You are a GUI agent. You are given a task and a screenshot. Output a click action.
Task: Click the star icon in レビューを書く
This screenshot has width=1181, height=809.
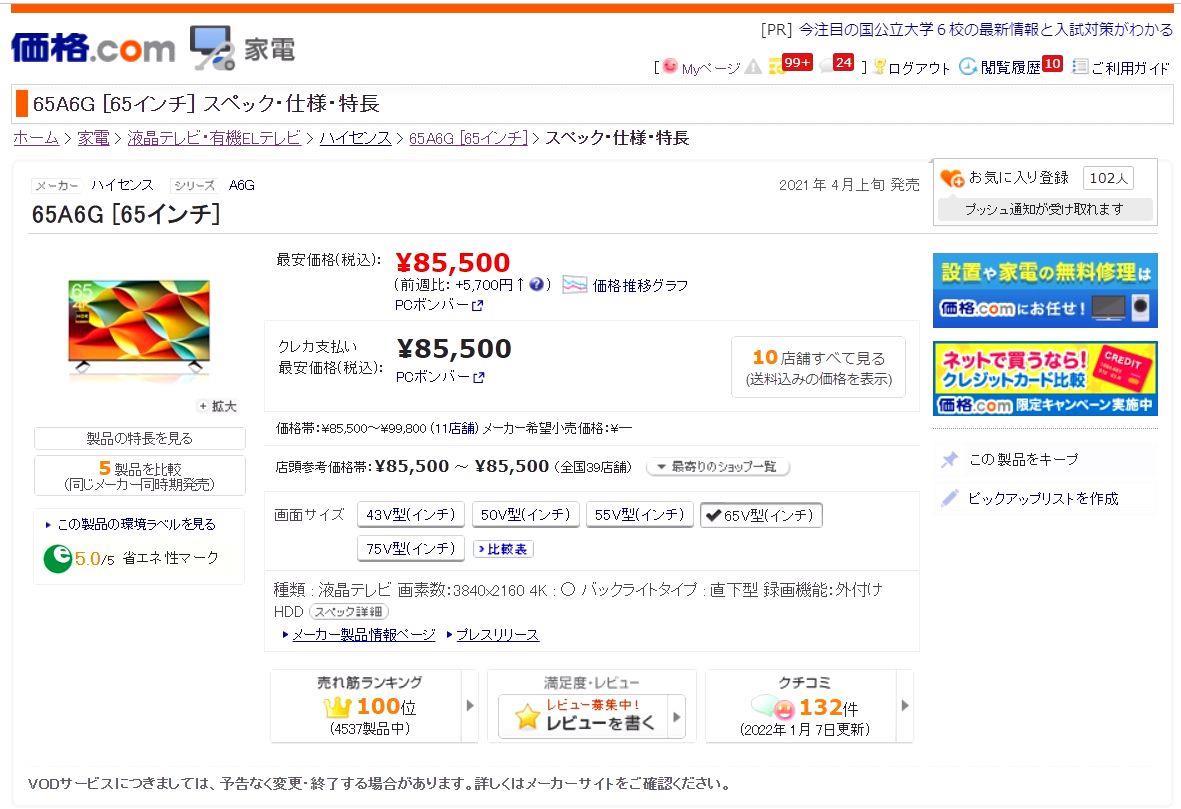click(528, 716)
